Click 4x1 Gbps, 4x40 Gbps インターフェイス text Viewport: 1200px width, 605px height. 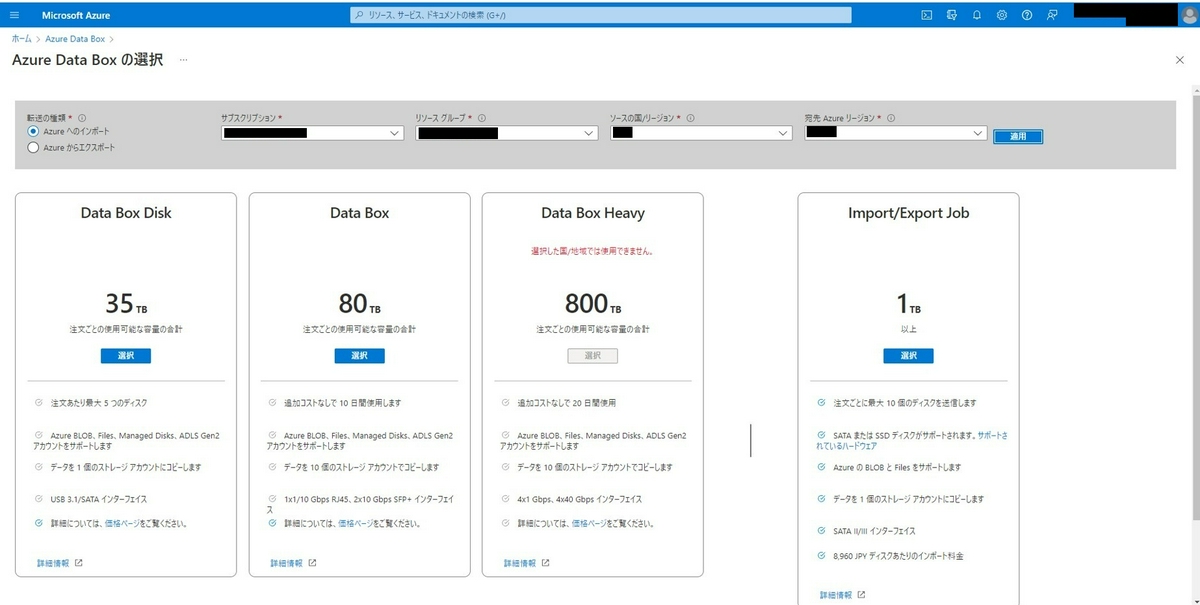tap(579, 499)
